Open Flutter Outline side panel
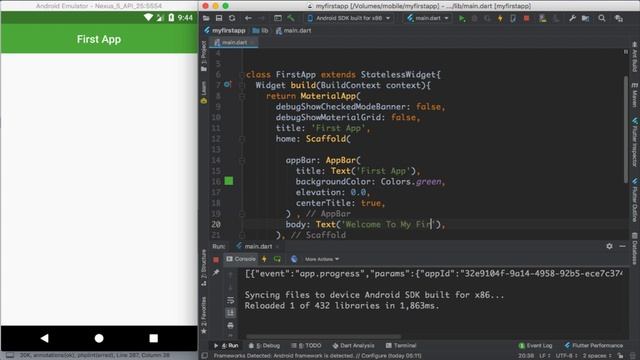The height and width of the screenshot is (360, 640). pos(635,200)
